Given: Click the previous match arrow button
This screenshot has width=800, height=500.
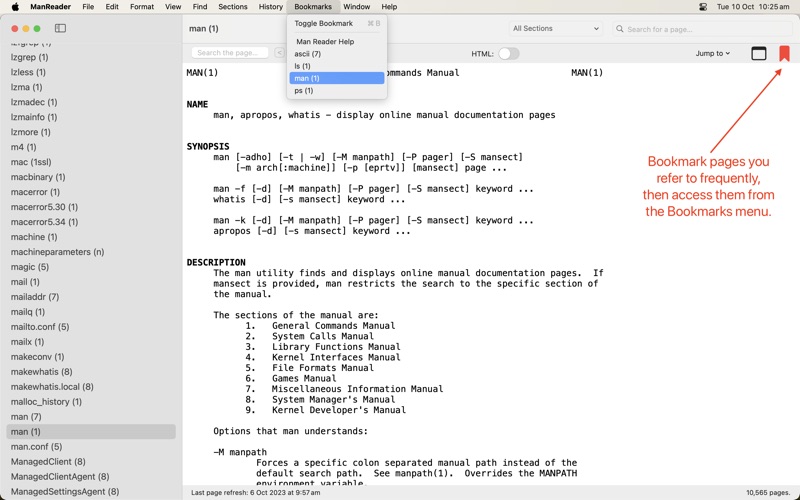Looking at the screenshot, I should coord(279,53).
